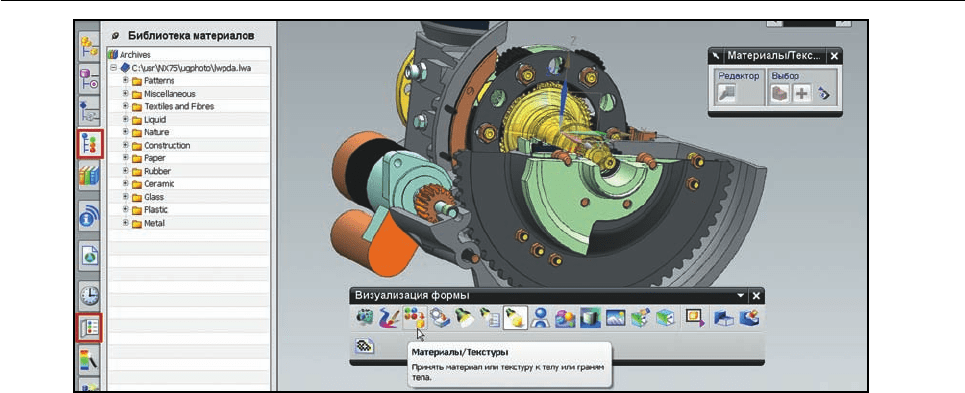The image size is (965, 393).
Task: Open the clock History sidebar icon
Action: click(x=89, y=297)
